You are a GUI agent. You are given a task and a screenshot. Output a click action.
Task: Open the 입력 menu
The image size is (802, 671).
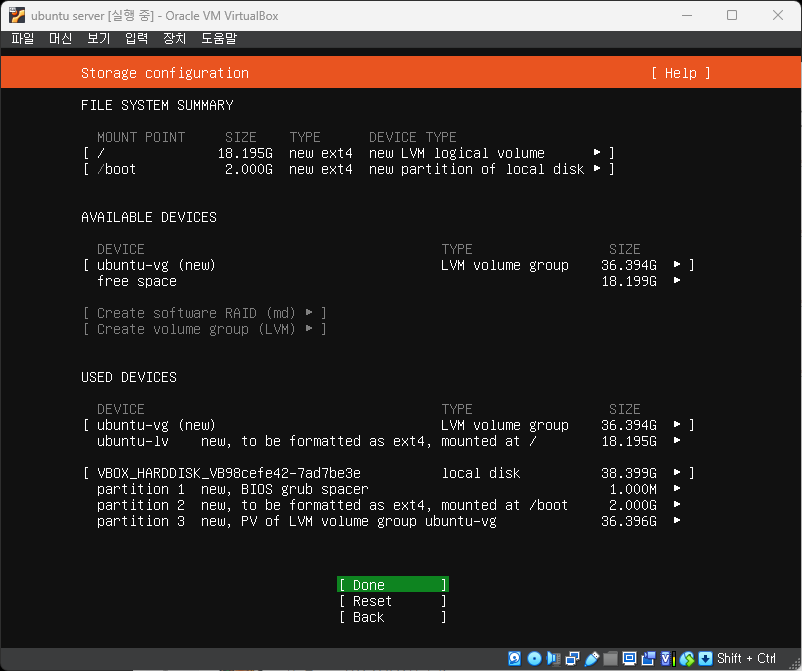click(x=137, y=38)
